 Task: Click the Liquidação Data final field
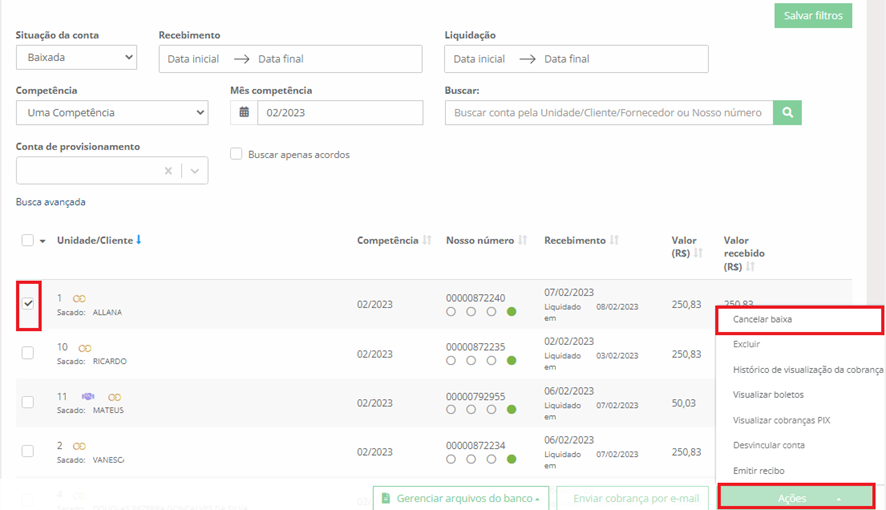pos(567,59)
